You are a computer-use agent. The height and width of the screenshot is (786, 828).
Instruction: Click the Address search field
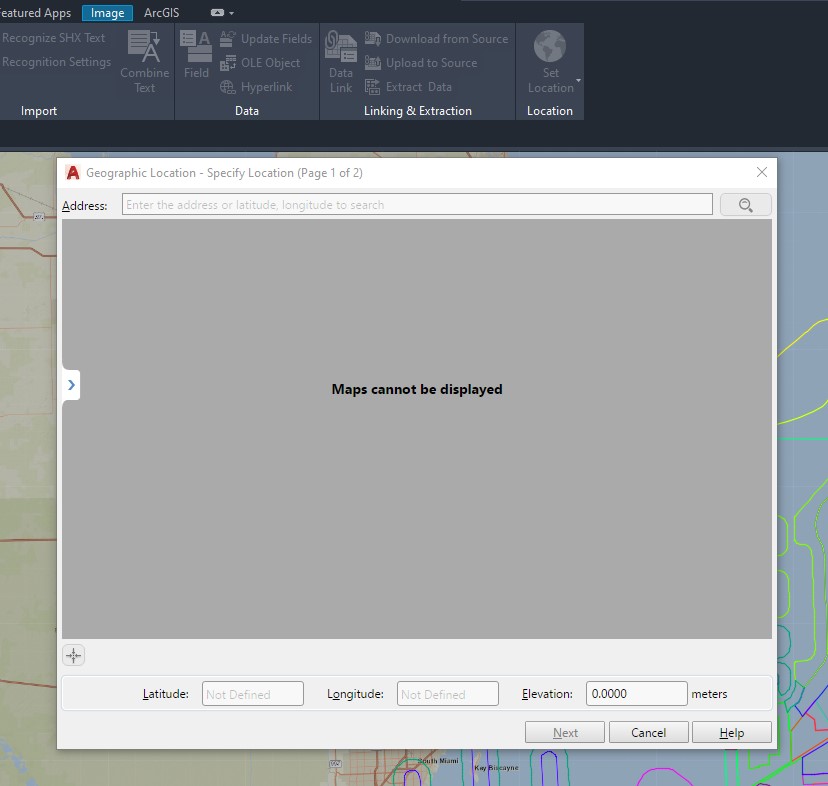[x=416, y=204]
